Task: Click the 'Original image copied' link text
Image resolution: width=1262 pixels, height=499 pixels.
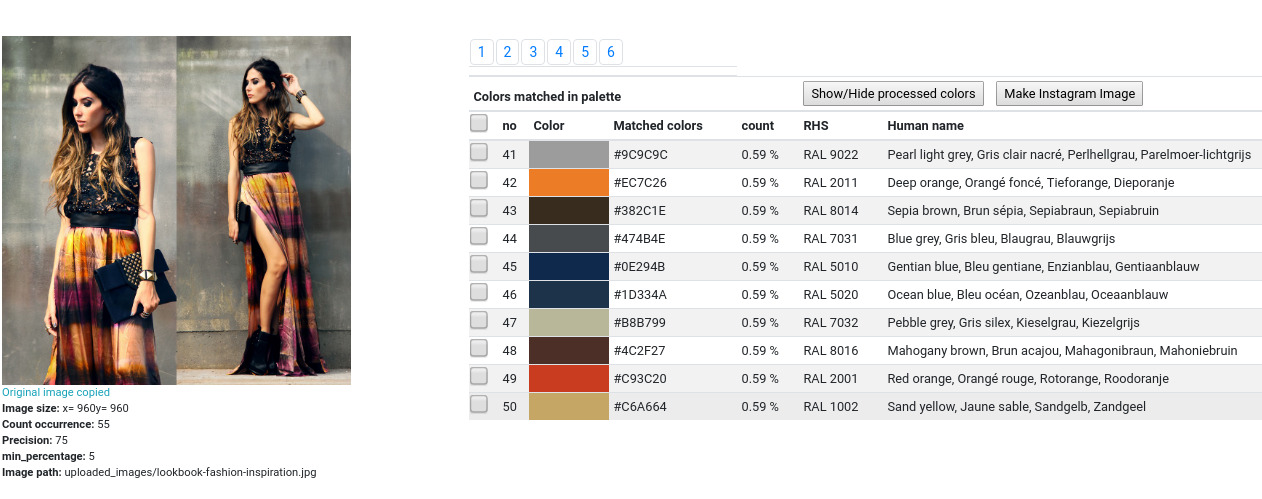Action: 56,393
